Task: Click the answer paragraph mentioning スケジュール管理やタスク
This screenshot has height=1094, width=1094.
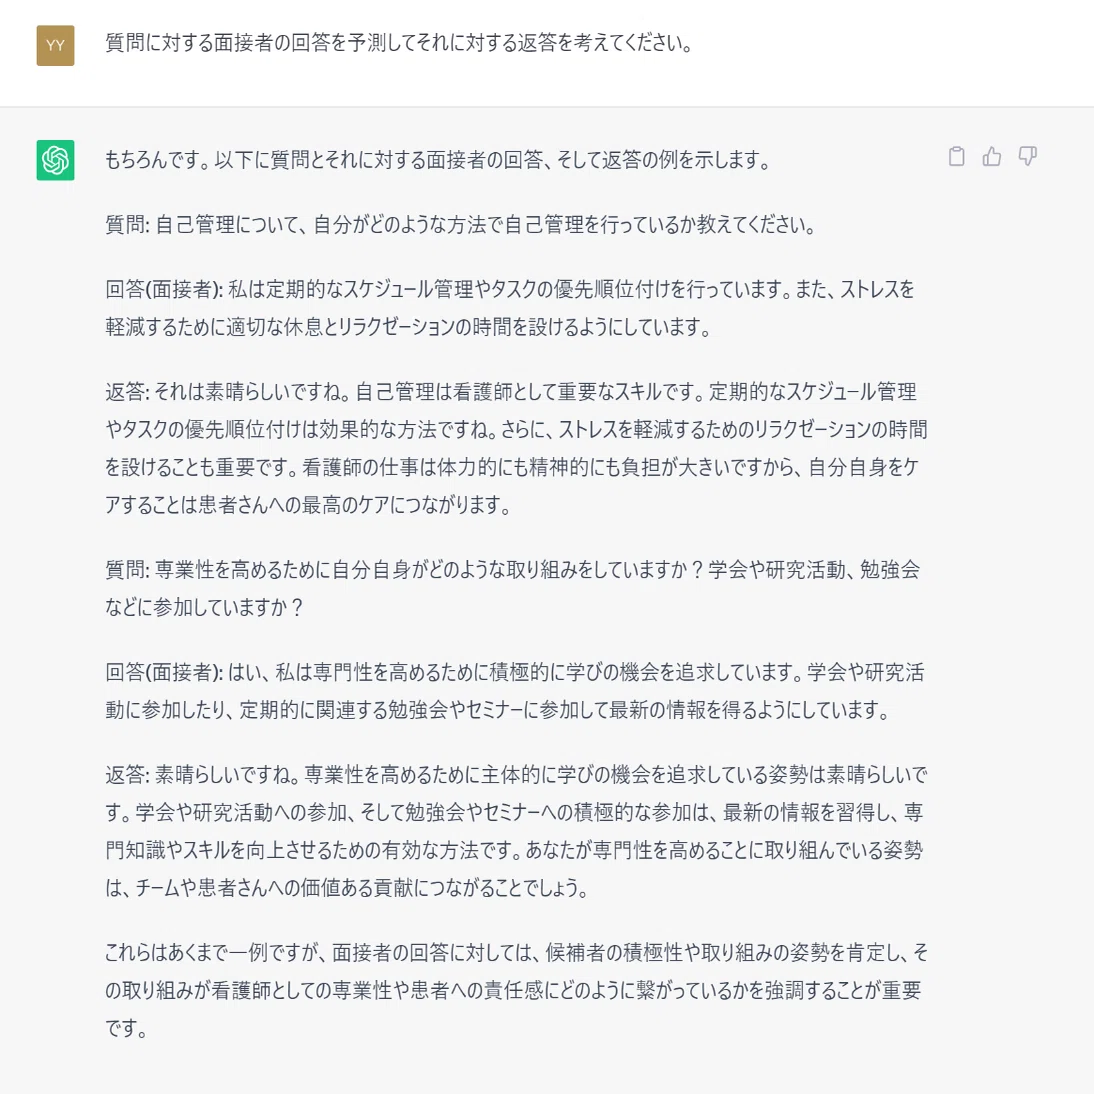Action: click(x=510, y=308)
